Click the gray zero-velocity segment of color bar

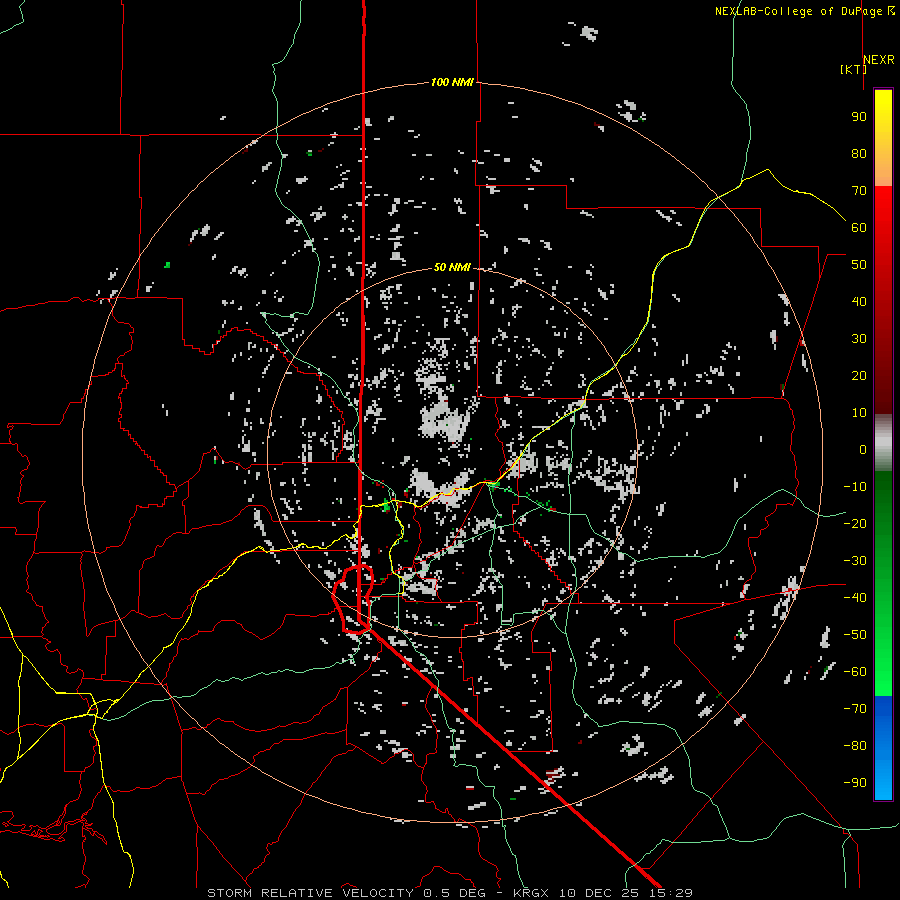click(x=883, y=442)
